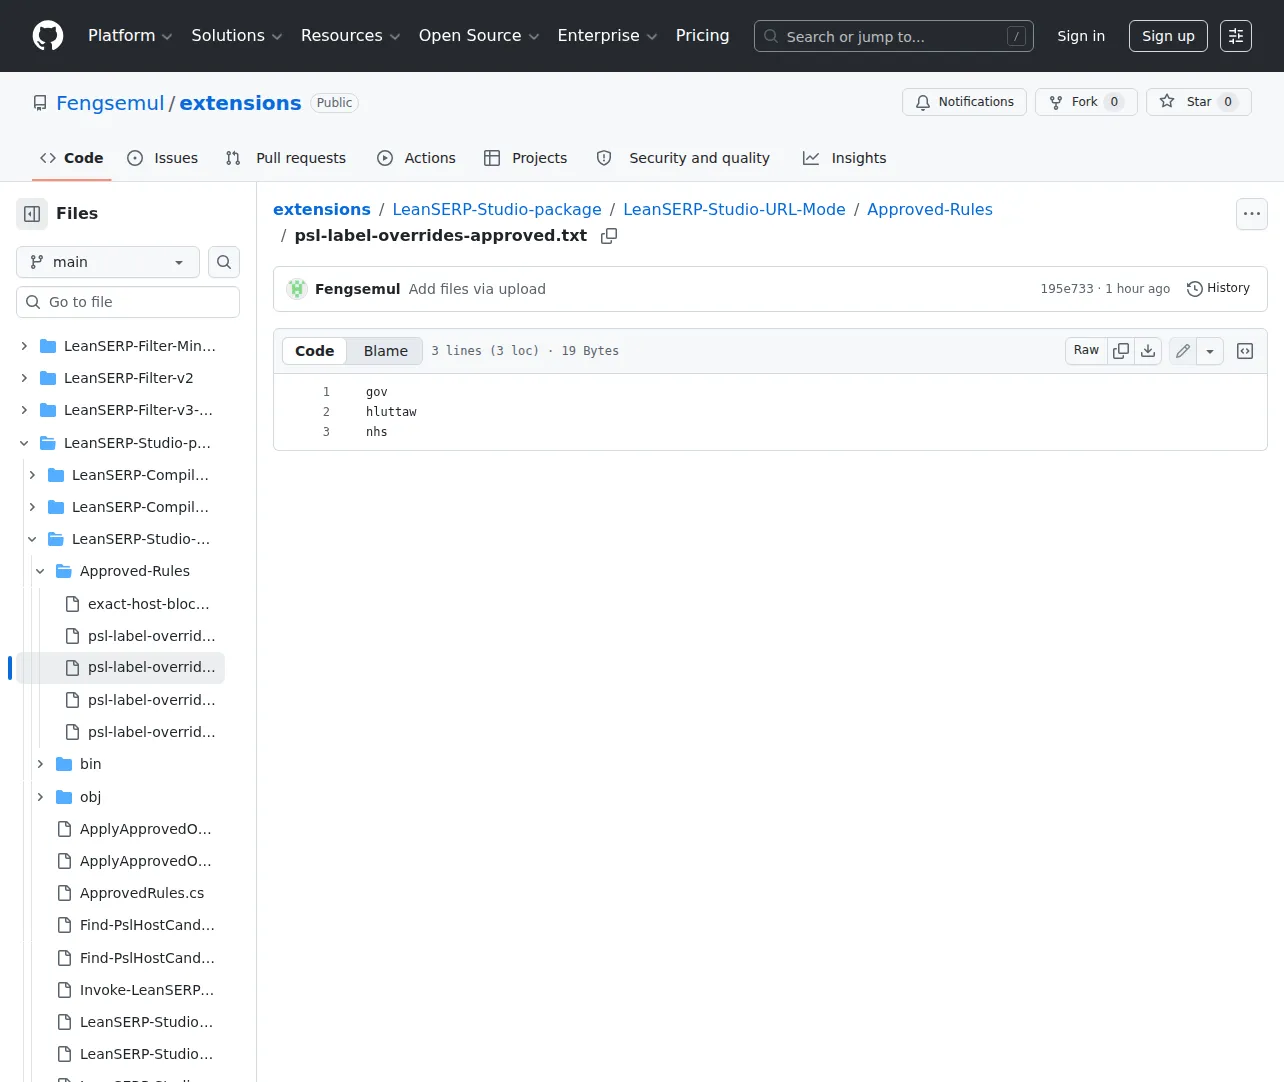Edit this file with the pencil icon
This screenshot has height=1082, width=1284.
[x=1183, y=351]
